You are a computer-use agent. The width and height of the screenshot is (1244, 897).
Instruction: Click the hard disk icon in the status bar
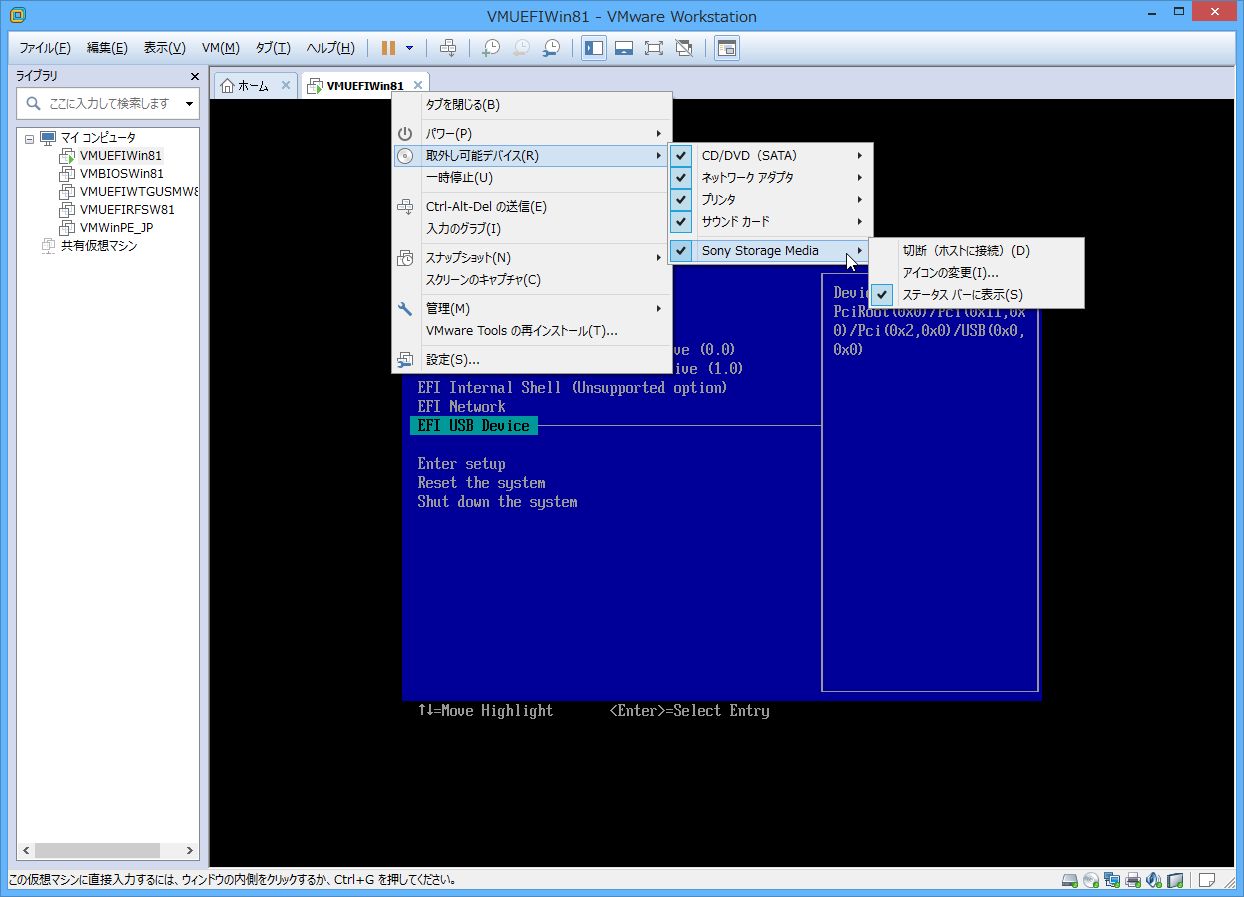tap(1070, 881)
